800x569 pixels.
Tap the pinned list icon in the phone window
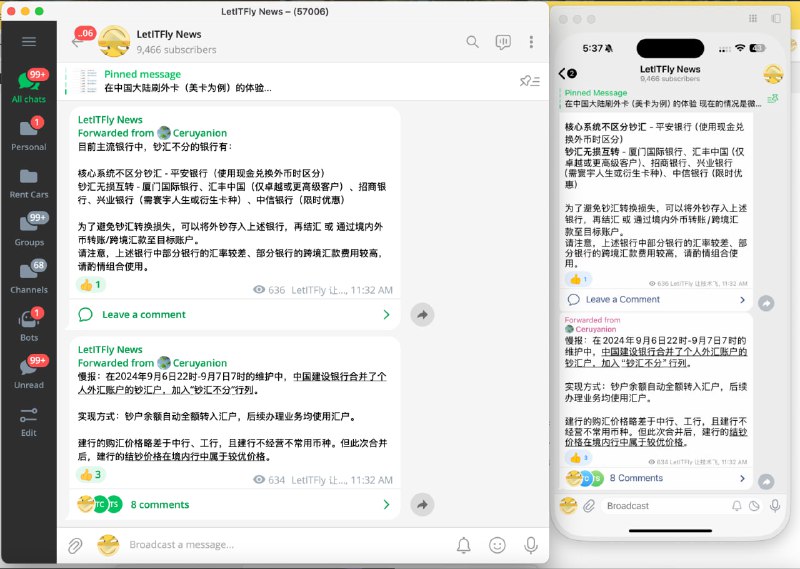coord(773,98)
